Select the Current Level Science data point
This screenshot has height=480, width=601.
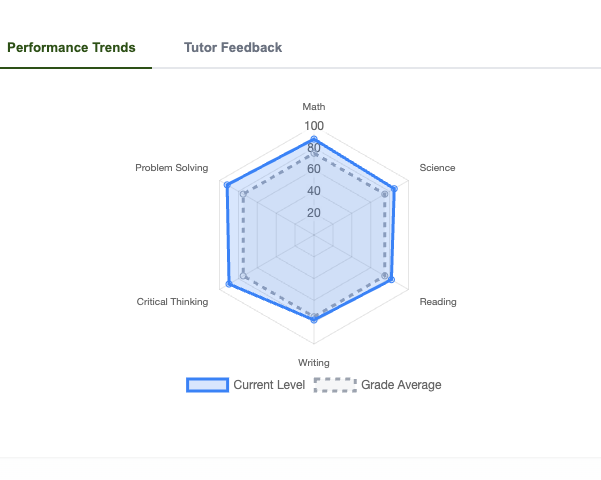click(x=394, y=188)
